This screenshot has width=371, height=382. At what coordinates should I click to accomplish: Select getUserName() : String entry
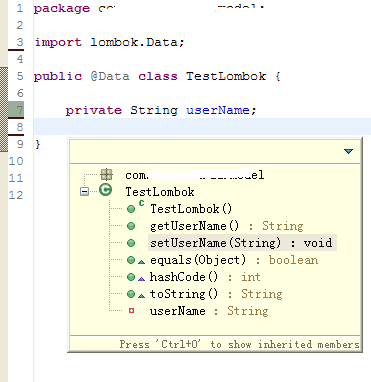[x=227, y=226]
